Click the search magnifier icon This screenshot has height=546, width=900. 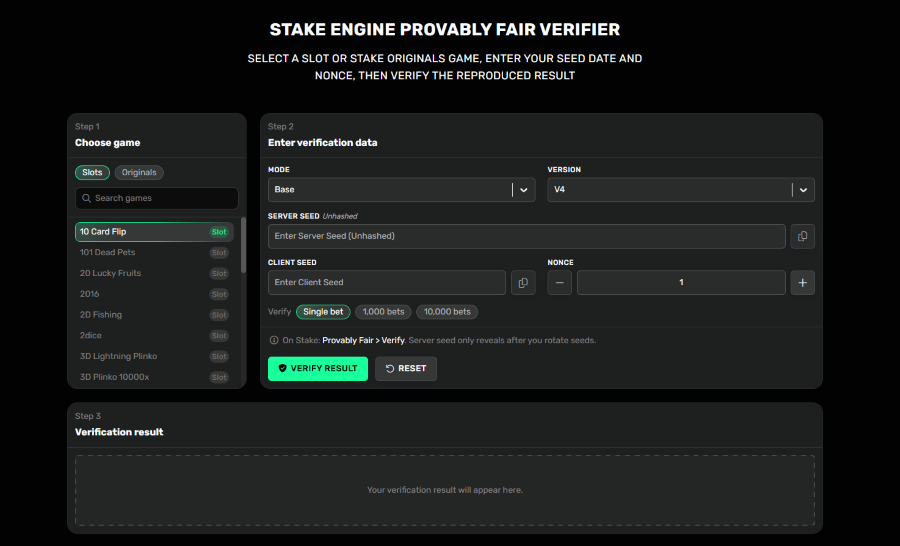87,198
